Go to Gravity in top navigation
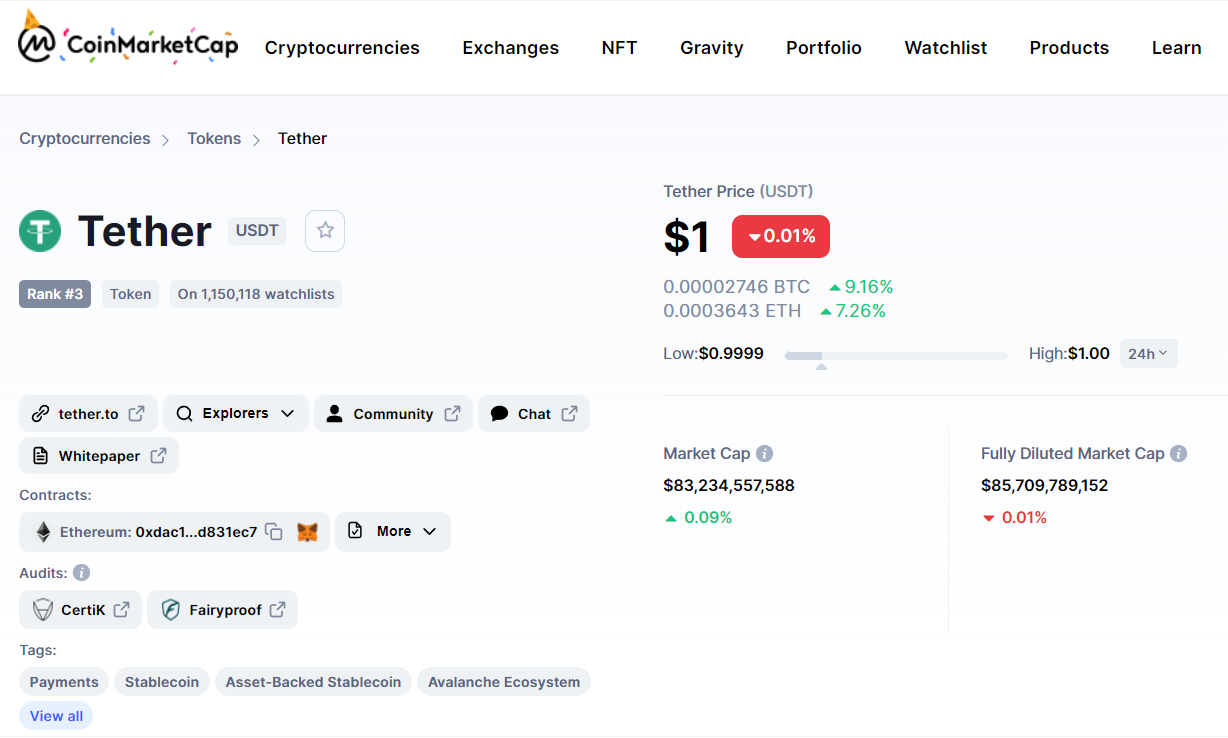Screen dimensions: 1228x738 712,48
